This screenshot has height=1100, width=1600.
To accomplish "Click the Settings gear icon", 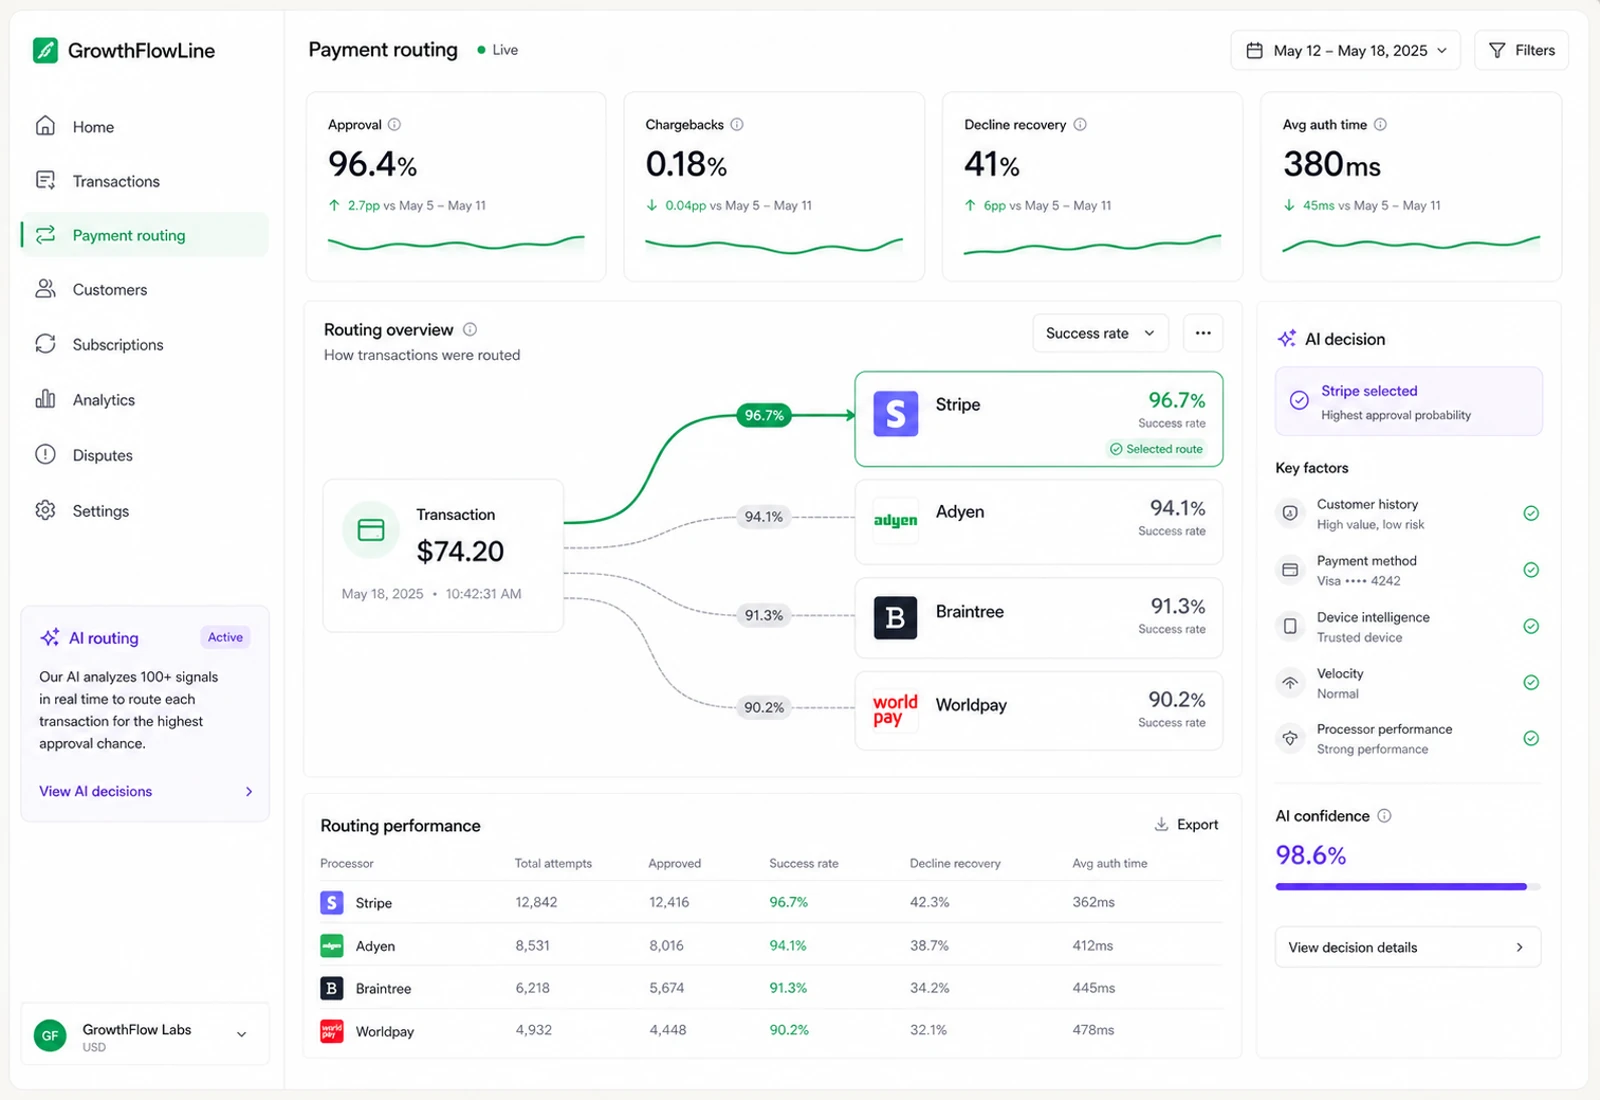I will tap(45, 510).
